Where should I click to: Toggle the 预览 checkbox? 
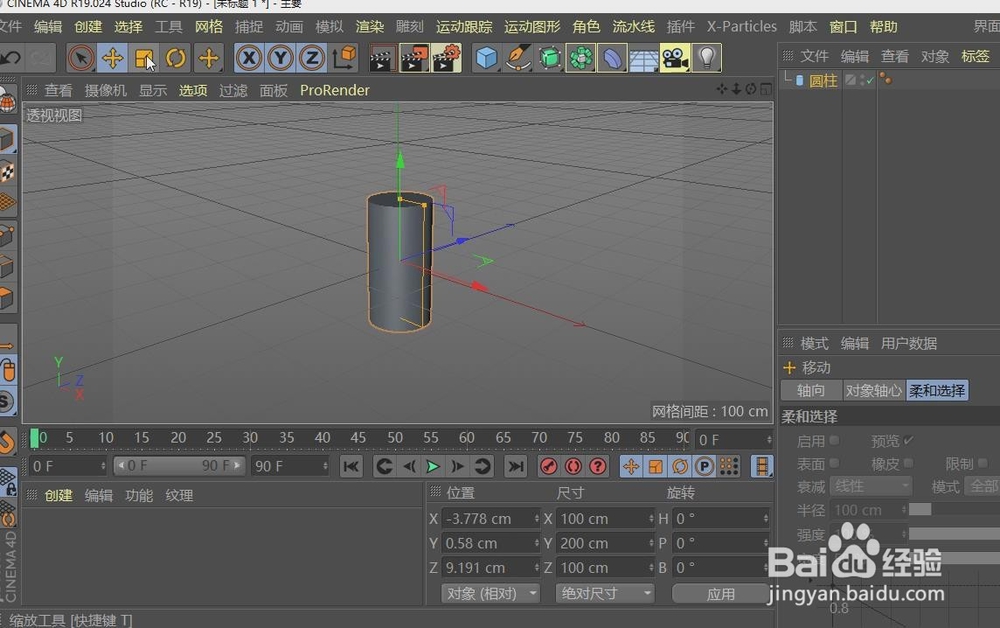(908, 440)
